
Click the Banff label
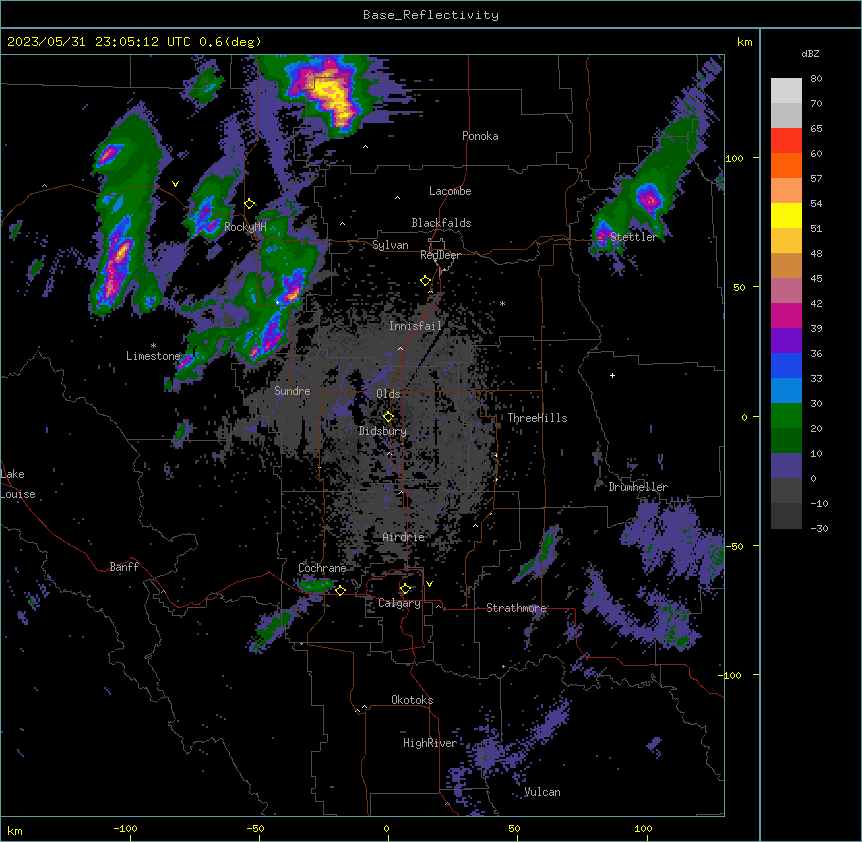point(124,567)
